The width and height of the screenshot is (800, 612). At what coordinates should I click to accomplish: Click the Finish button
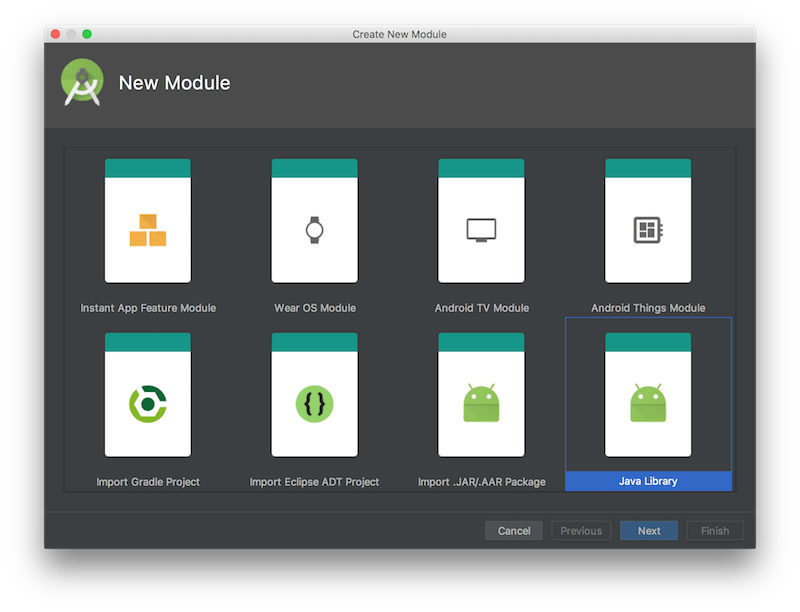tap(715, 531)
